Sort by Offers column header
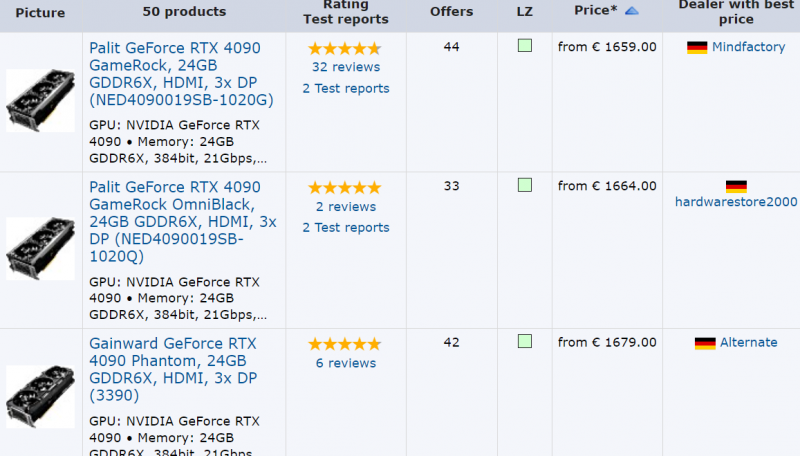Image resolution: width=800 pixels, height=456 pixels. [x=451, y=12]
